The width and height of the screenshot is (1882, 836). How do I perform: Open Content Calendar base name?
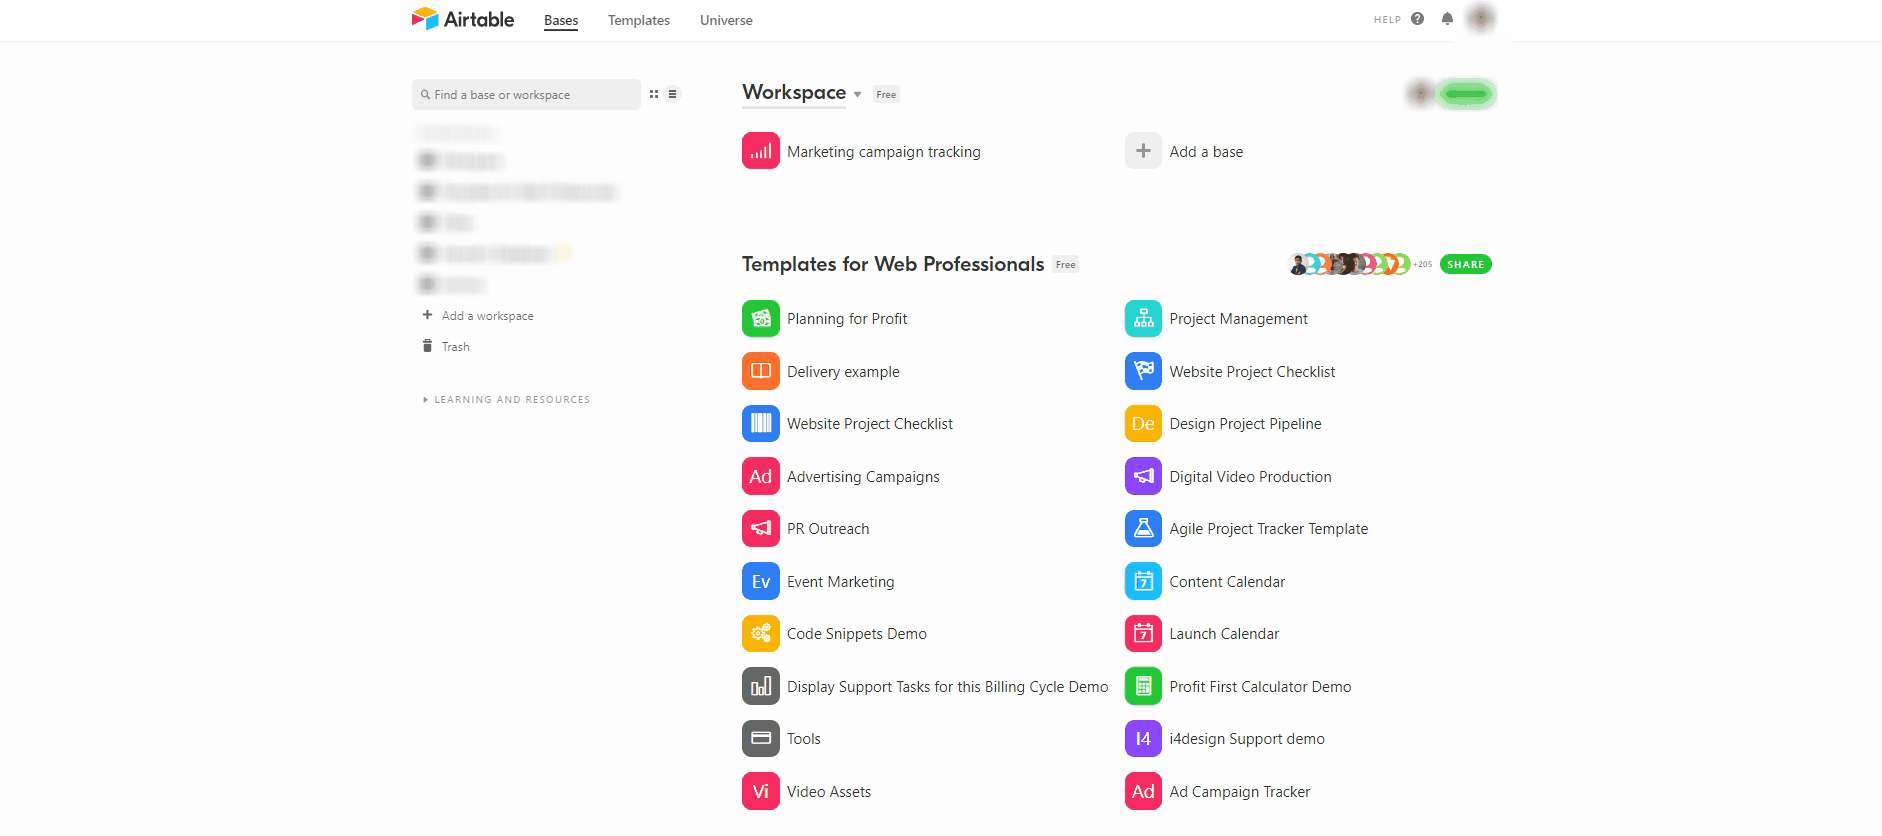1227,582
